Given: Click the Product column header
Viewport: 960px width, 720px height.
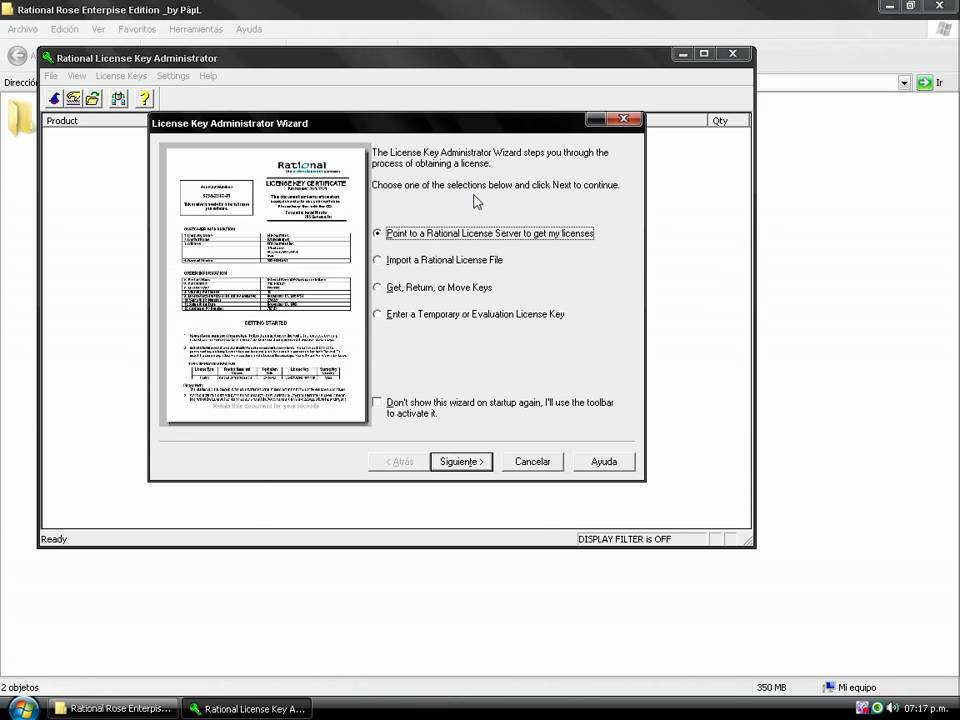Looking at the screenshot, I should click(95, 121).
